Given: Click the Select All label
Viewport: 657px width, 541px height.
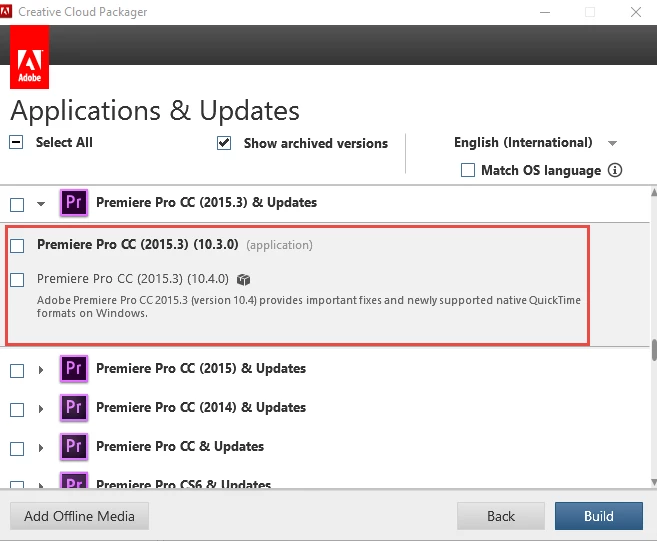Looking at the screenshot, I should pos(64,142).
